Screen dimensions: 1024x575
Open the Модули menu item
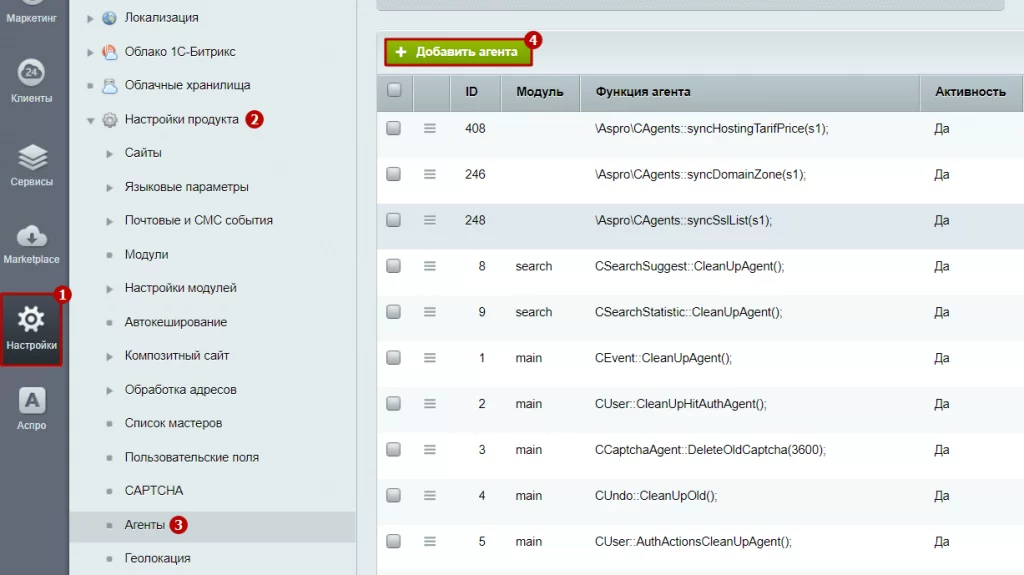click(146, 255)
